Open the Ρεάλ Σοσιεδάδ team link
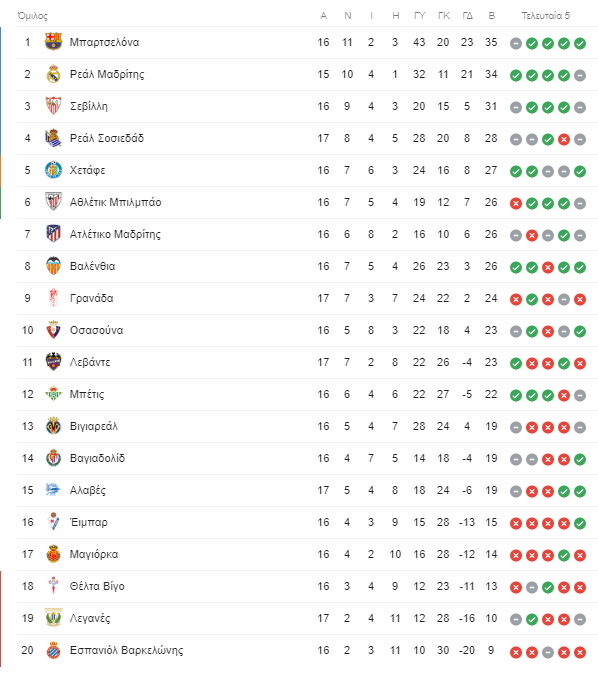Image resolution: width=598 pixels, height=673 pixels. click(x=107, y=138)
